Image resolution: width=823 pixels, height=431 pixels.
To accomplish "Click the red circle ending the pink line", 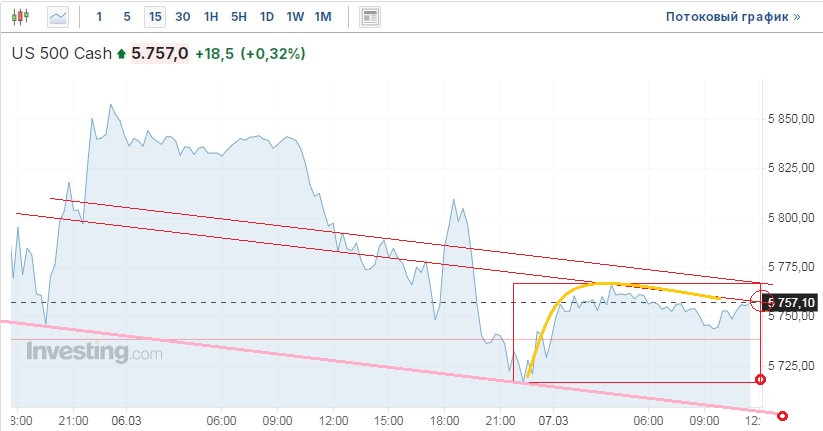I will (783, 416).
